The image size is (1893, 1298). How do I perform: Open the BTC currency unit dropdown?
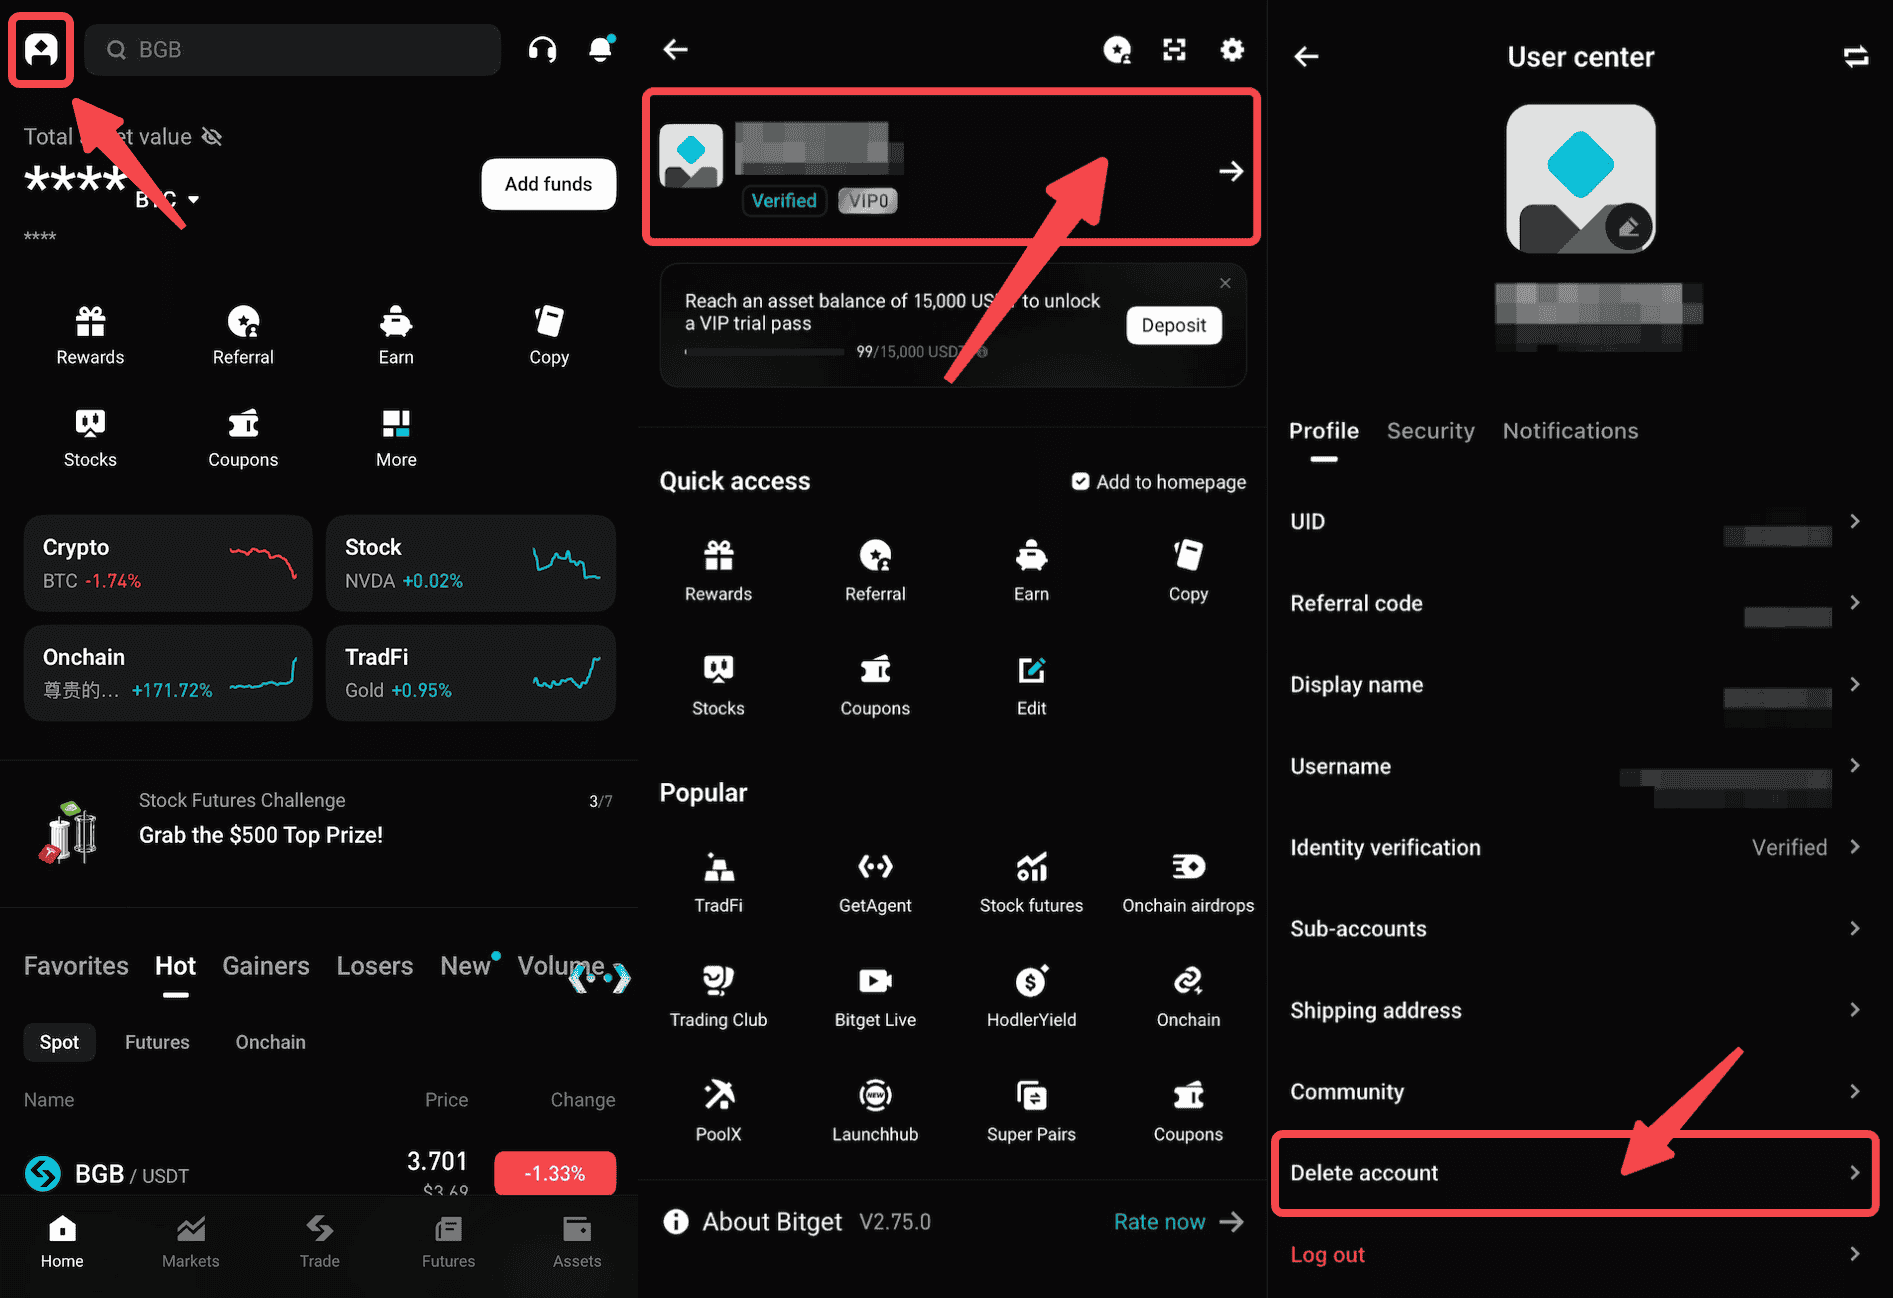(168, 199)
